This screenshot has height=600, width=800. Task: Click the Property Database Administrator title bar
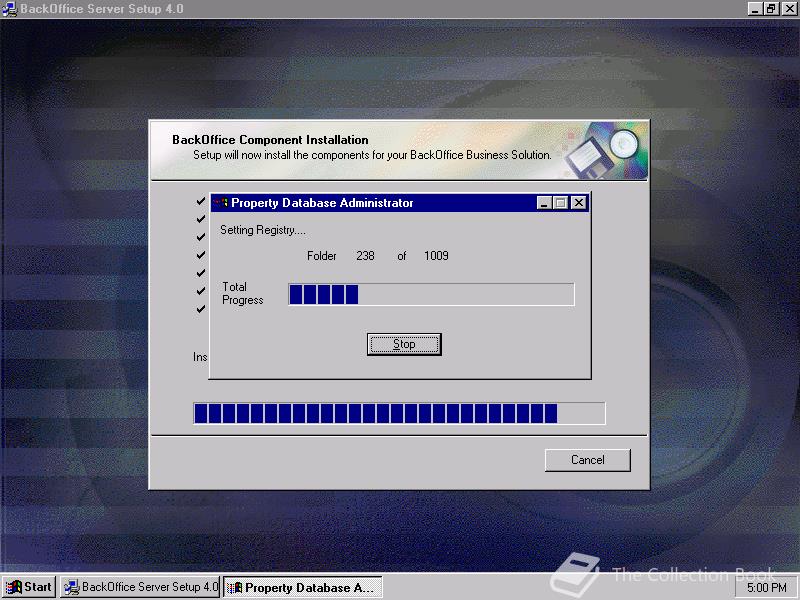401,203
